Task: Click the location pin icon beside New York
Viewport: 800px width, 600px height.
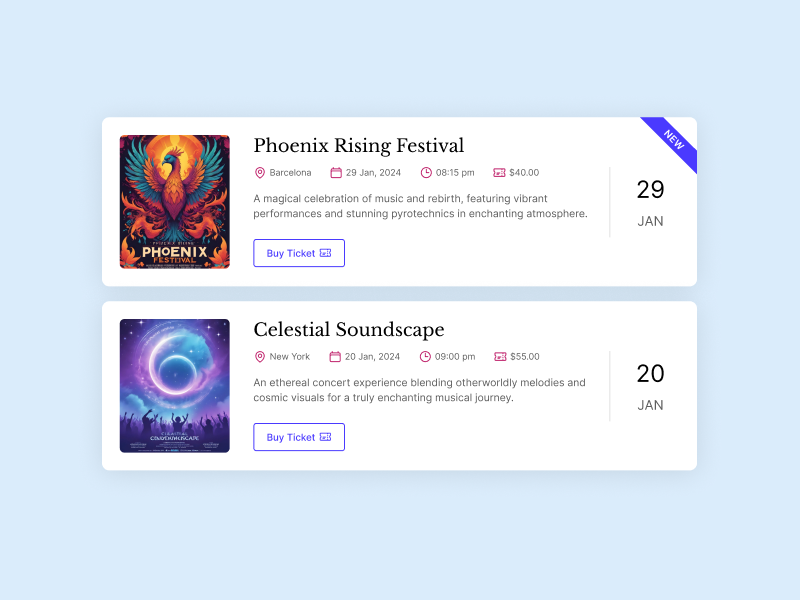Action: point(260,357)
